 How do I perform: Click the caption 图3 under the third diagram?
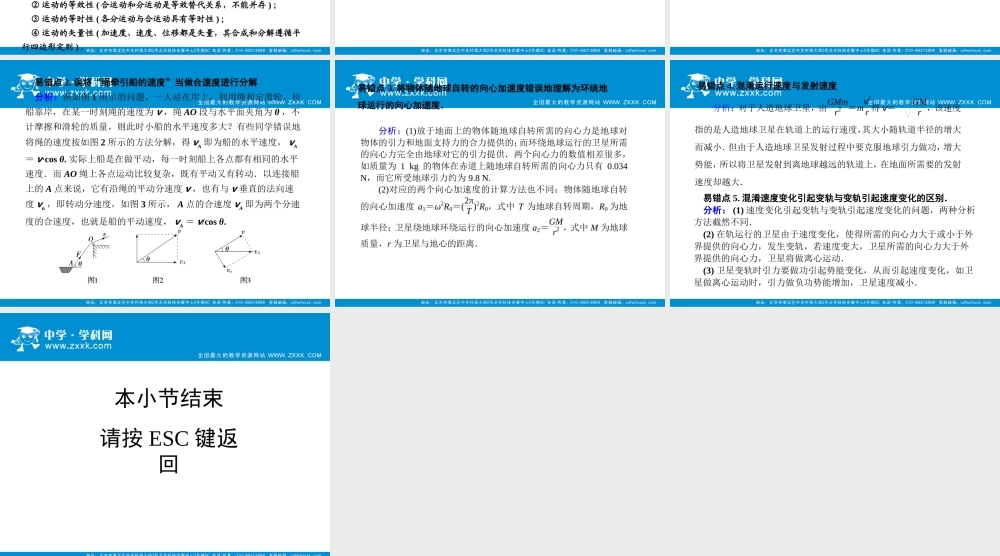[x=246, y=281]
